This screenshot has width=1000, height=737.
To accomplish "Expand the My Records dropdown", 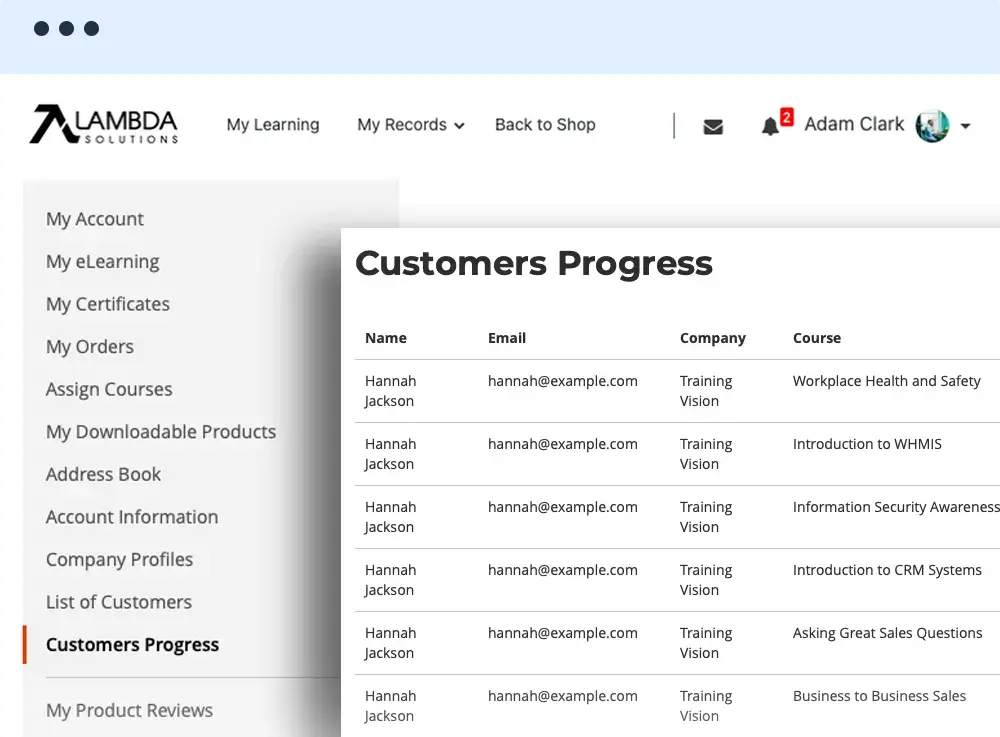I will [x=411, y=125].
